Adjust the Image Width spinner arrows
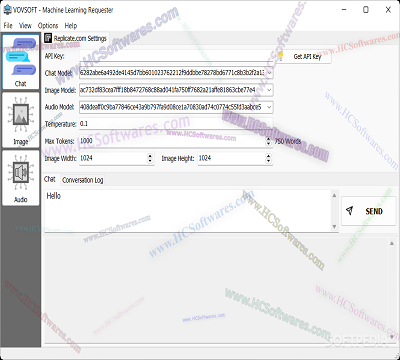Image resolution: width=400 pixels, height=360 pixels. (x=150, y=158)
